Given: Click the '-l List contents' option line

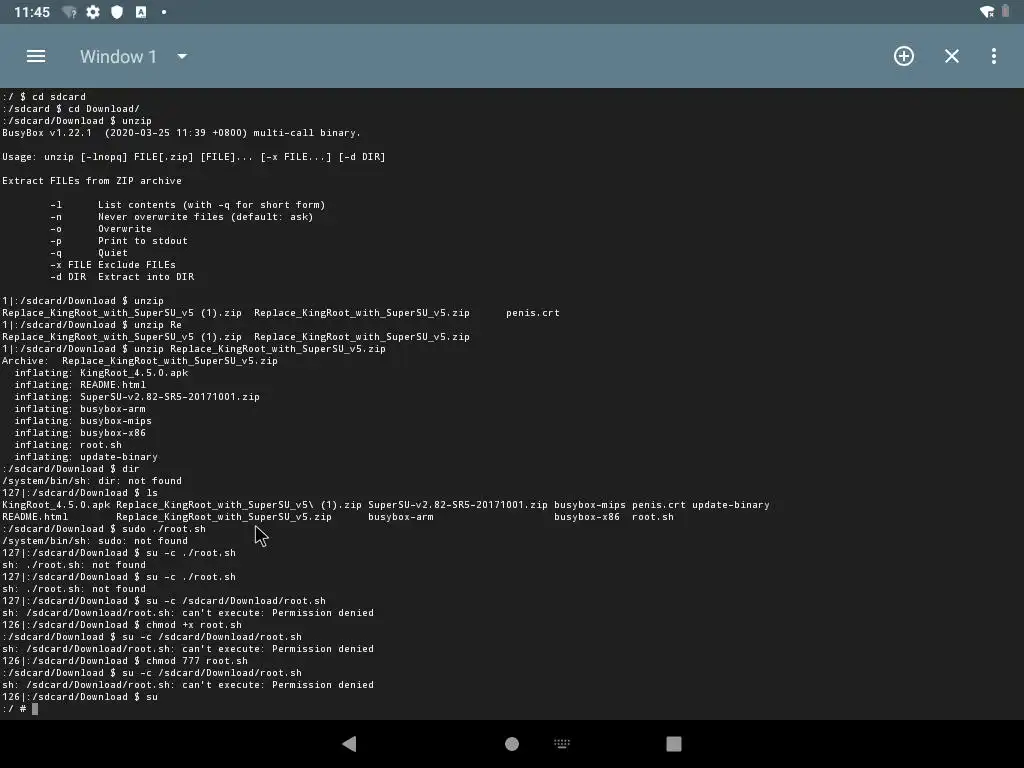Looking at the screenshot, I should coord(187,205).
